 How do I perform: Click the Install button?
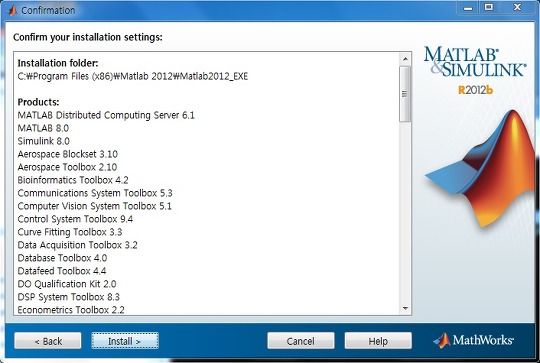(x=125, y=341)
